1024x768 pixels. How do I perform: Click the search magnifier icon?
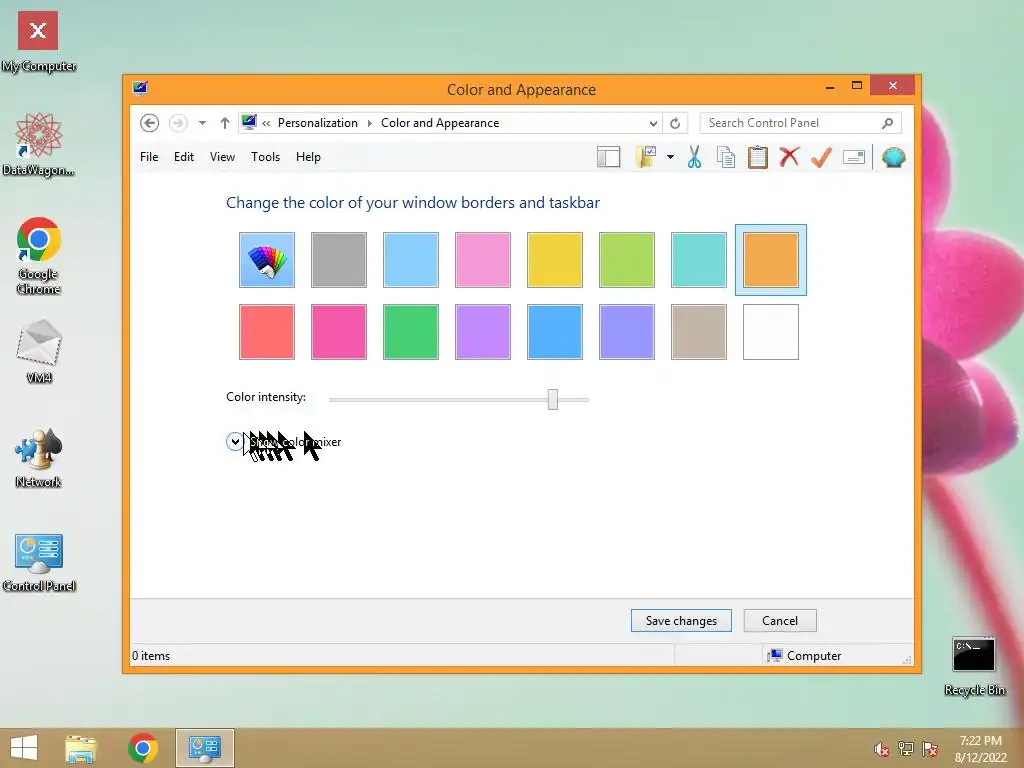[x=888, y=123]
